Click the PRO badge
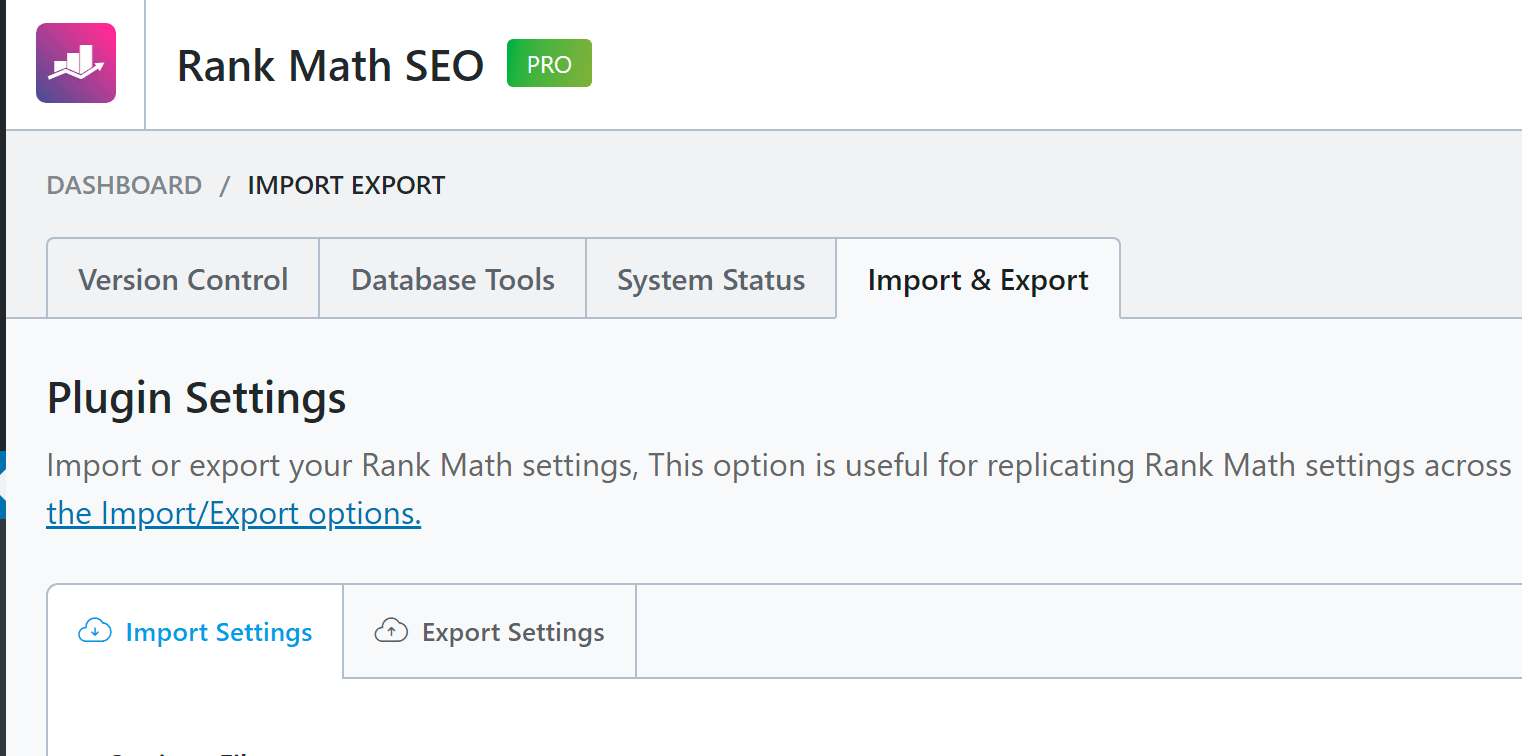Viewport: 1522px width, 756px height. tap(549, 63)
